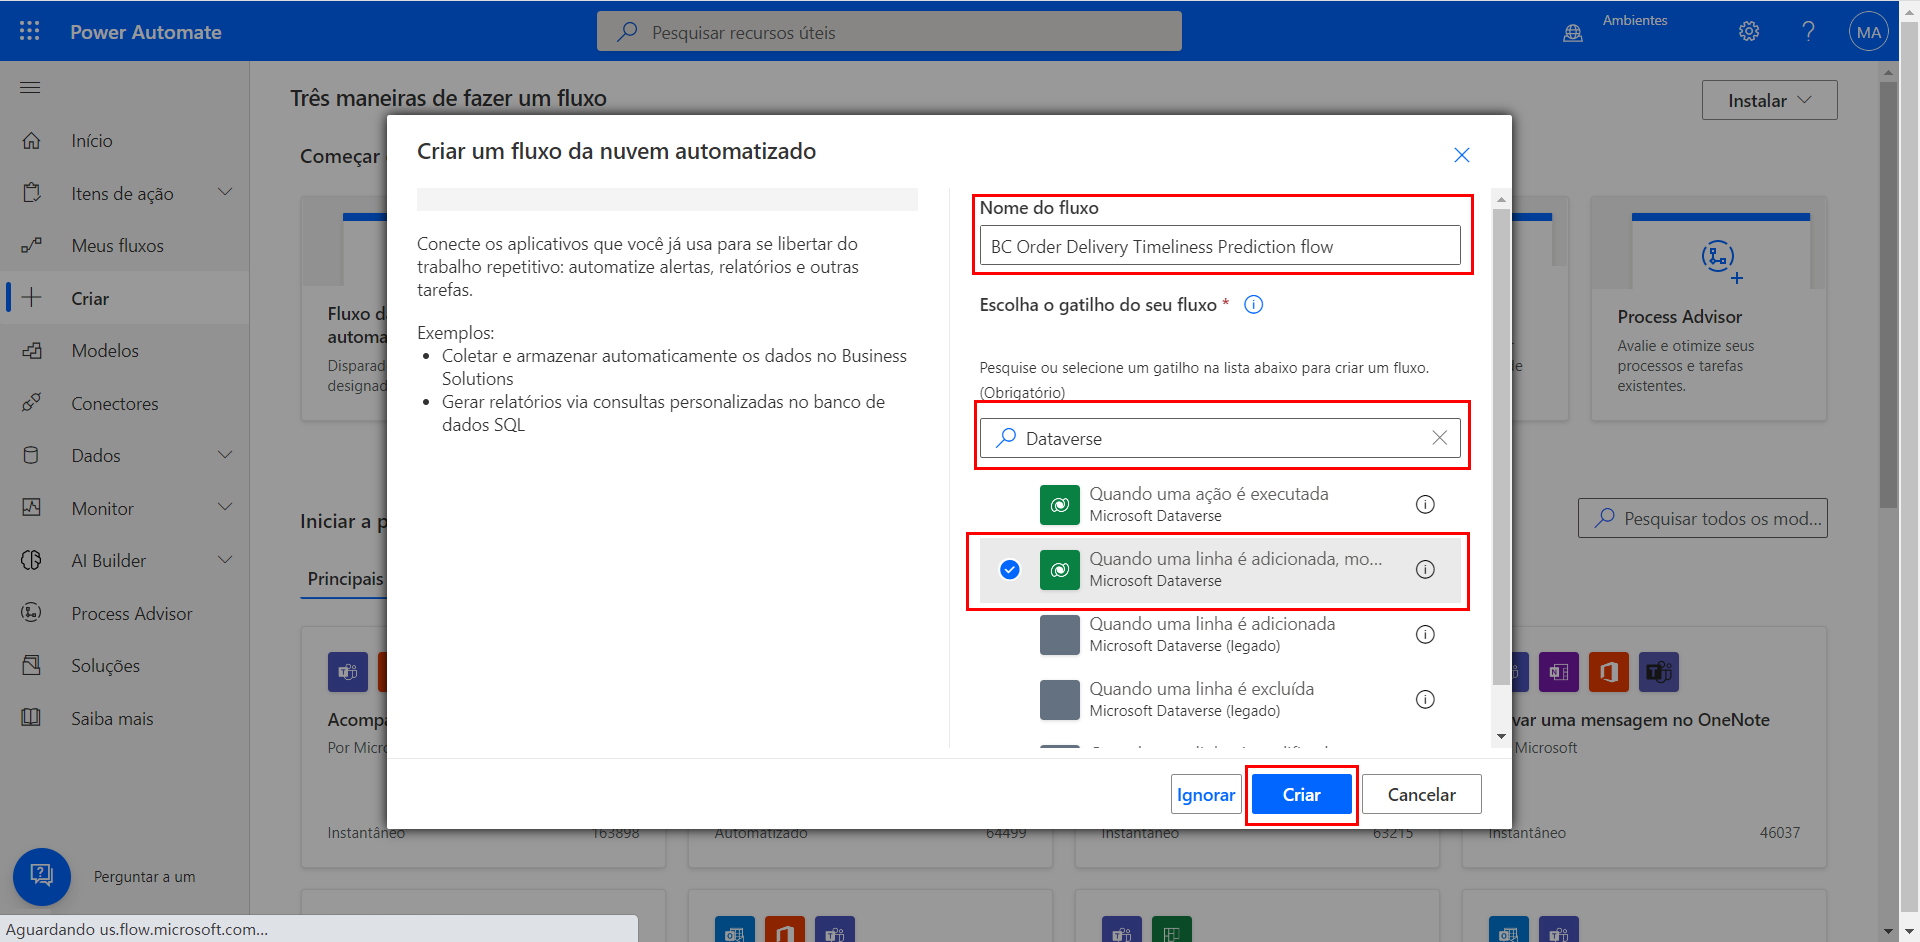
Task: Click the Soluções icon in sidebar
Action: (x=32, y=665)
